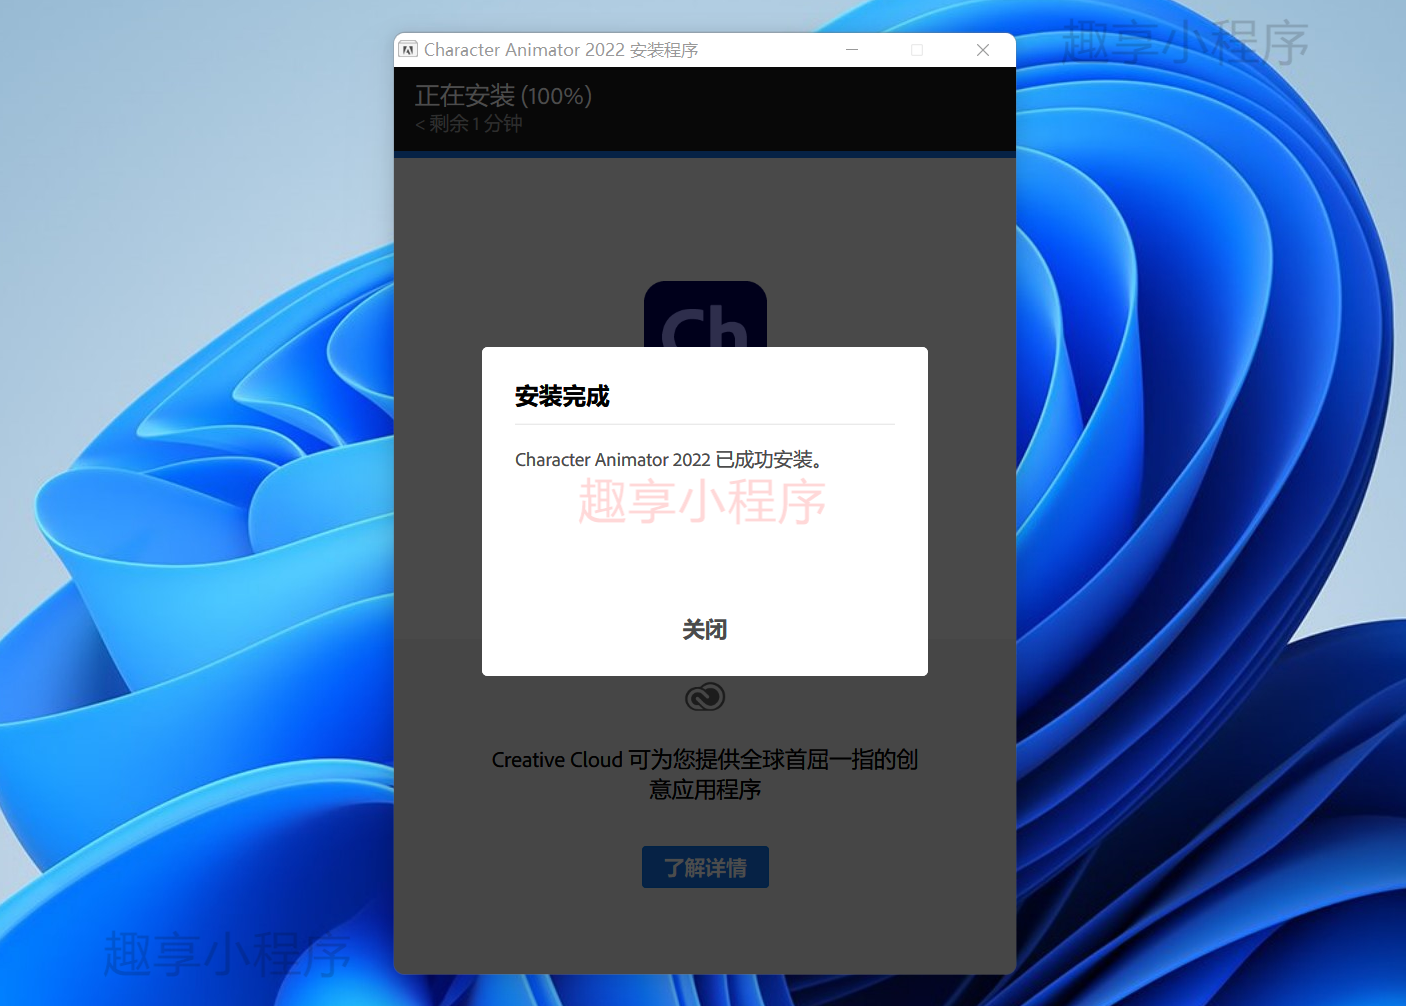
Task: Click the Creative Cloud logo icon
Action: coord(705,697)
